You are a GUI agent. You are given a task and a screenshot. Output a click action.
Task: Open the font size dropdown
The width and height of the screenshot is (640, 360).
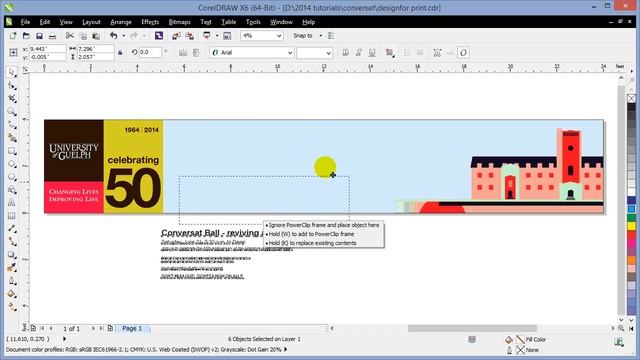point(328,53)
